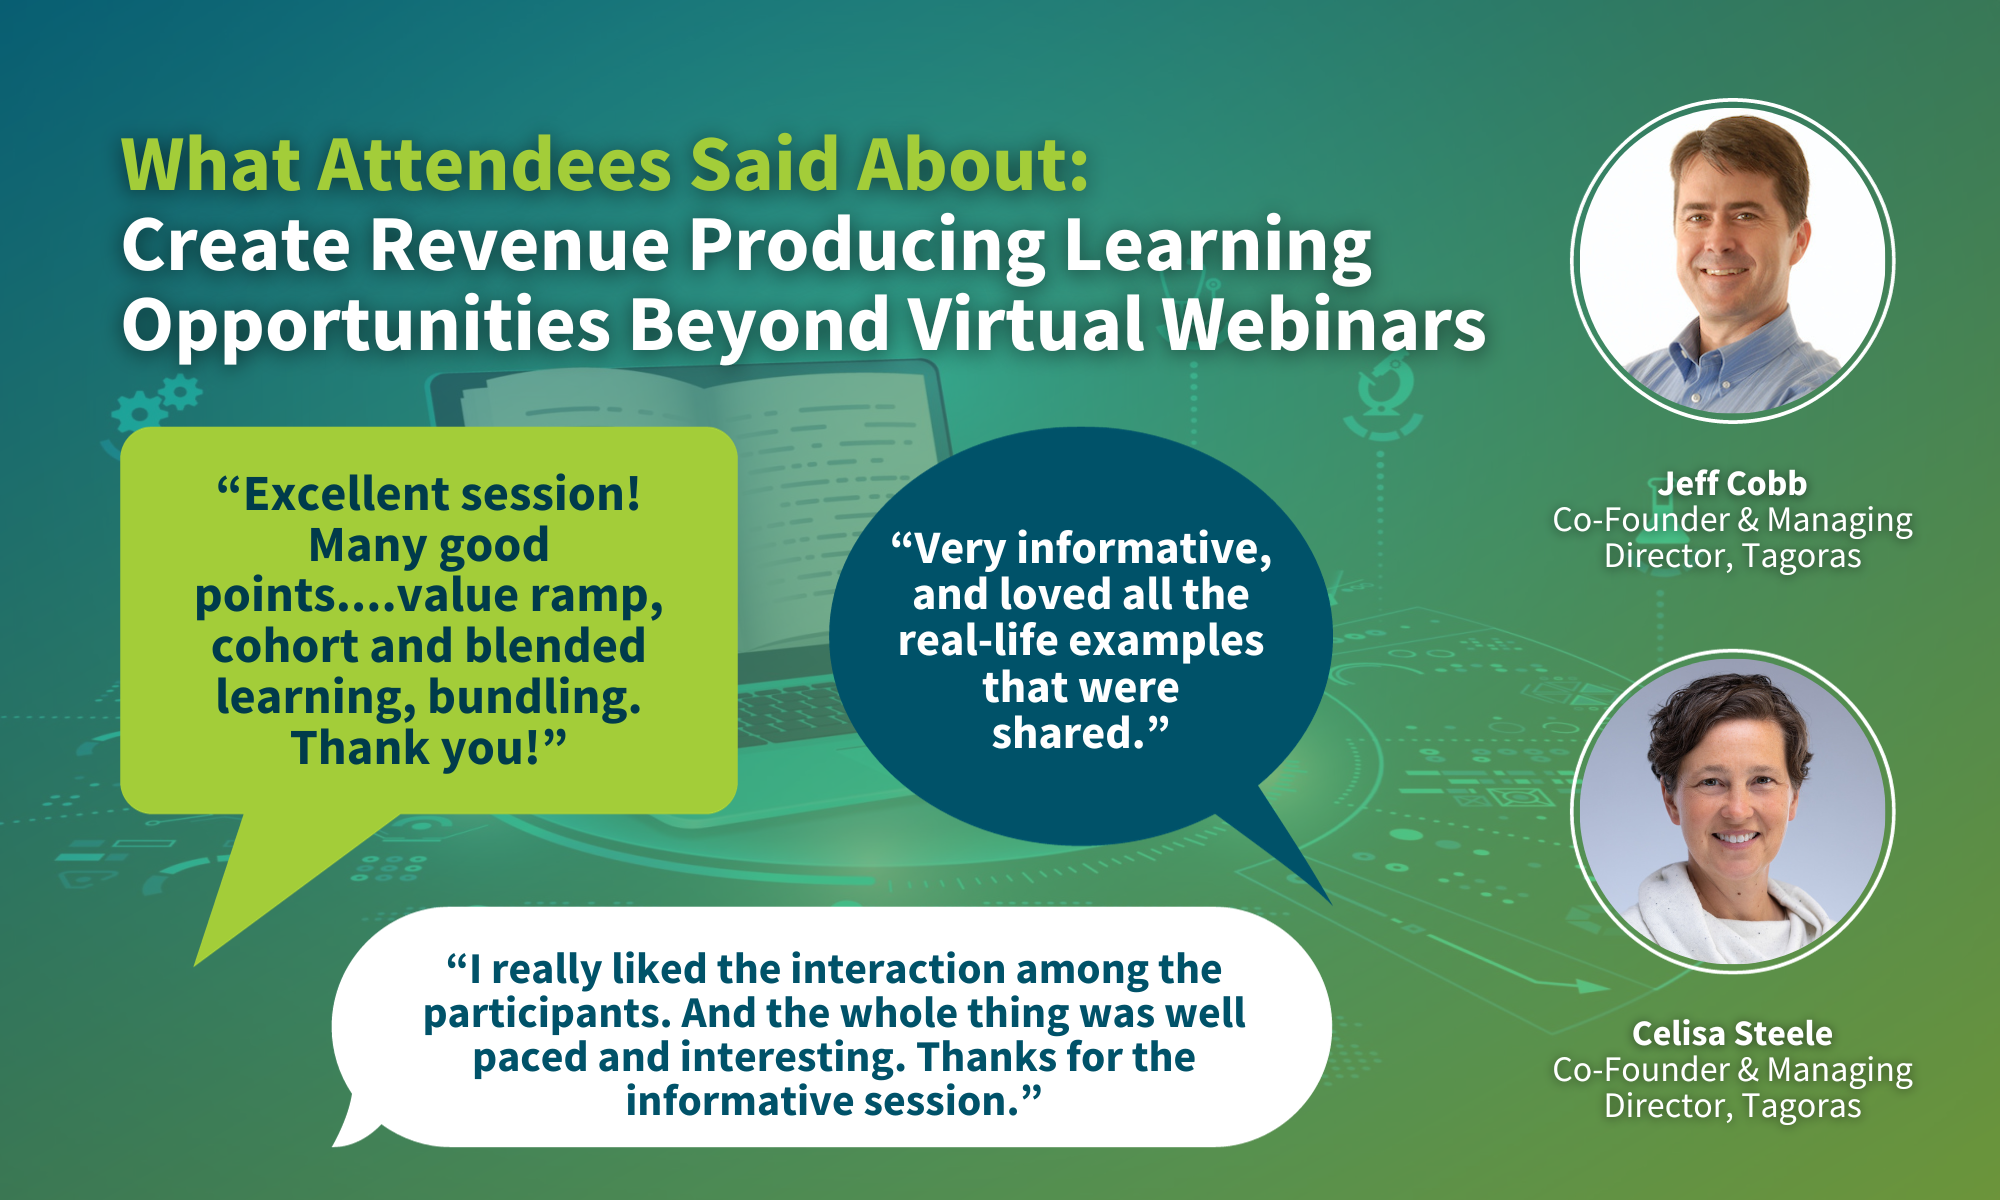This screenshot has height=1200, width=2000.
Task: Click the green 'Excellent session!' speech bubble
Action: 428,620
